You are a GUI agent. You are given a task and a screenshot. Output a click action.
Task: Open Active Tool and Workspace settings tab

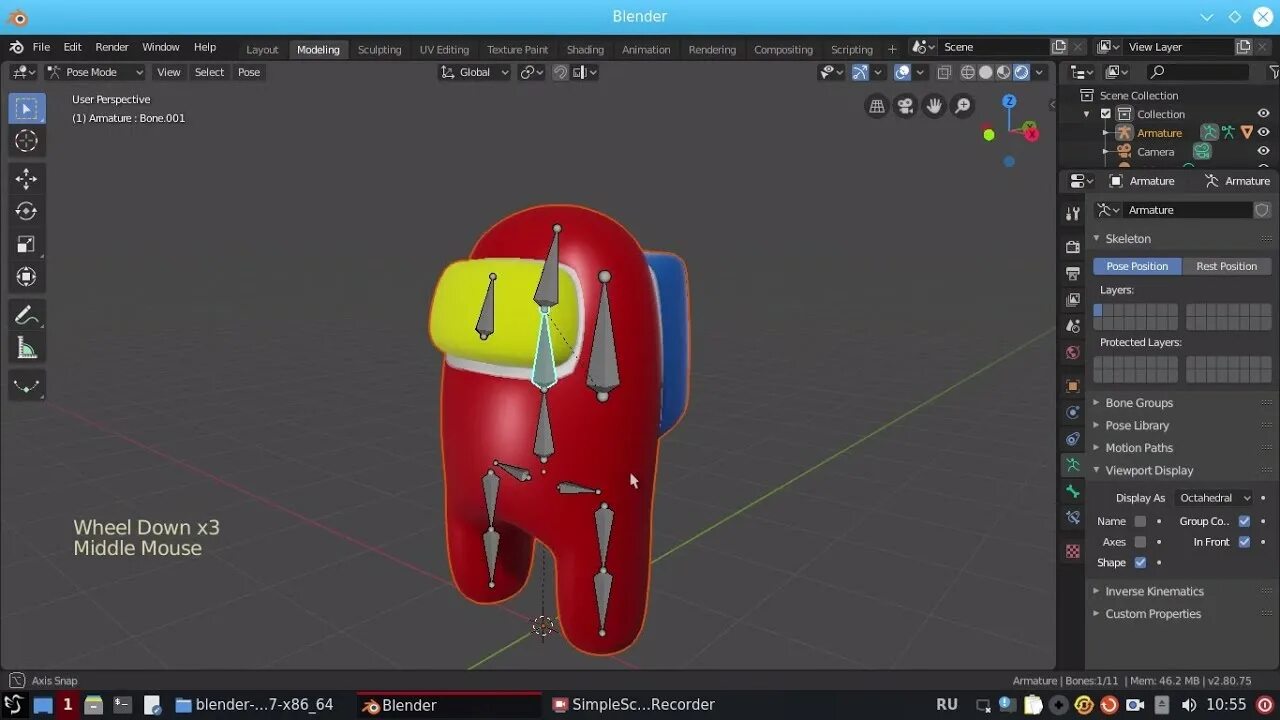pos(1073,213)
